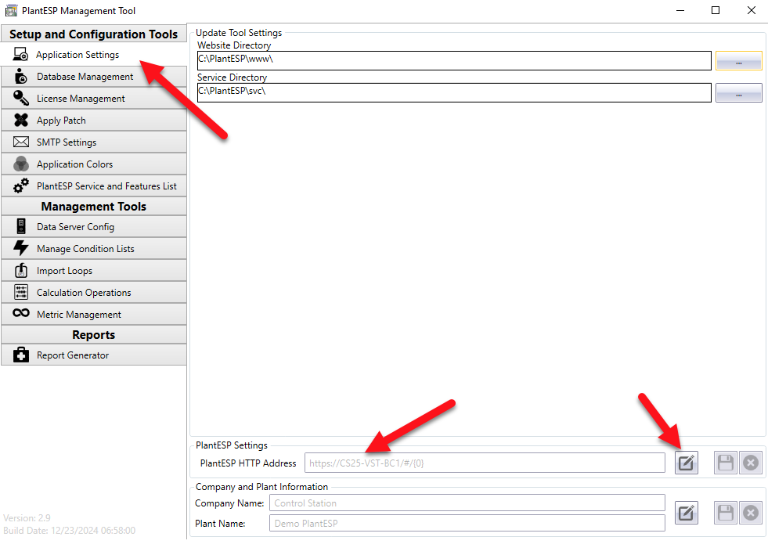The width and height of the screenshot is (768, 540).
Task: Click the Data Server Config server icon
Action: pyautogui.click(x=21, y=226)
